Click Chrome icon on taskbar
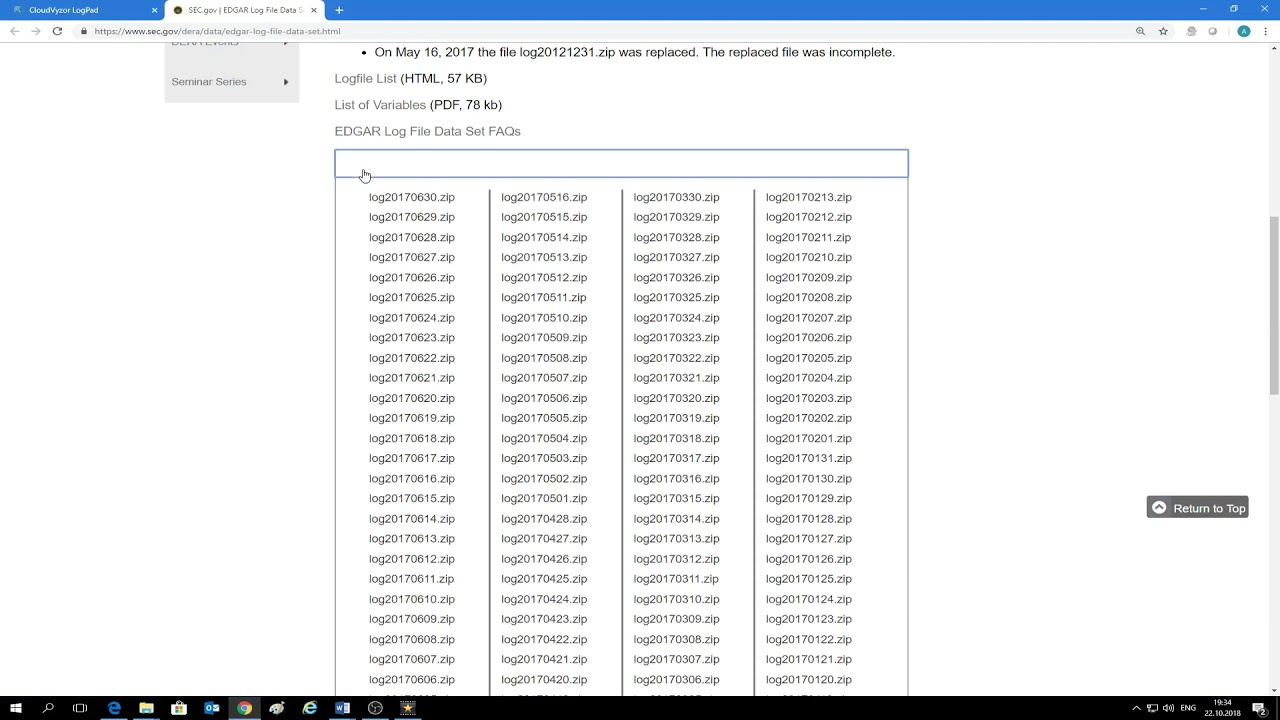The width and height of the screenshot is (1280, 720). (x=244, y=708)
